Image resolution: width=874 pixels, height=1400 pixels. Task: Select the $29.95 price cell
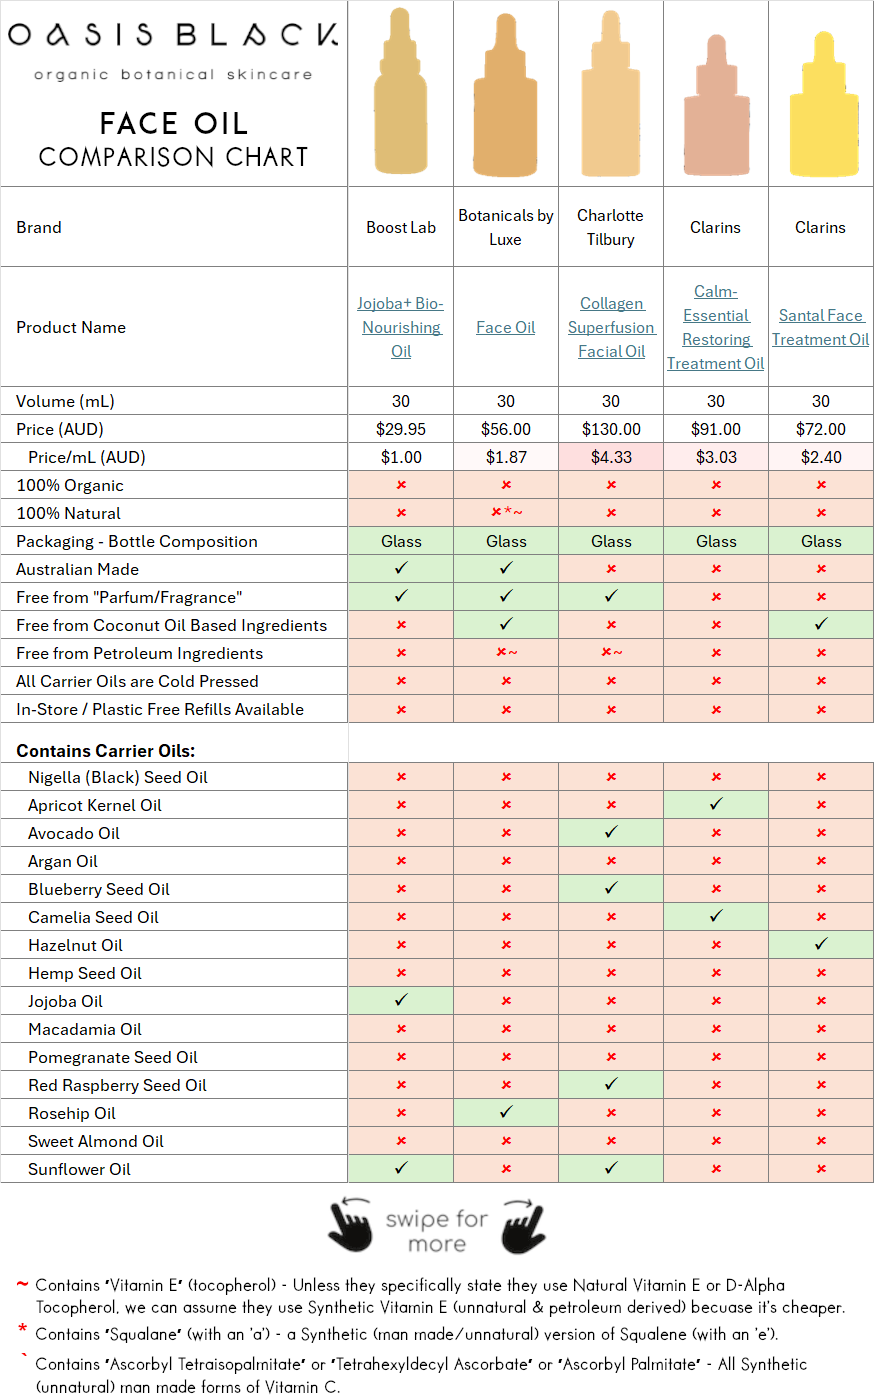coord(401,429)
